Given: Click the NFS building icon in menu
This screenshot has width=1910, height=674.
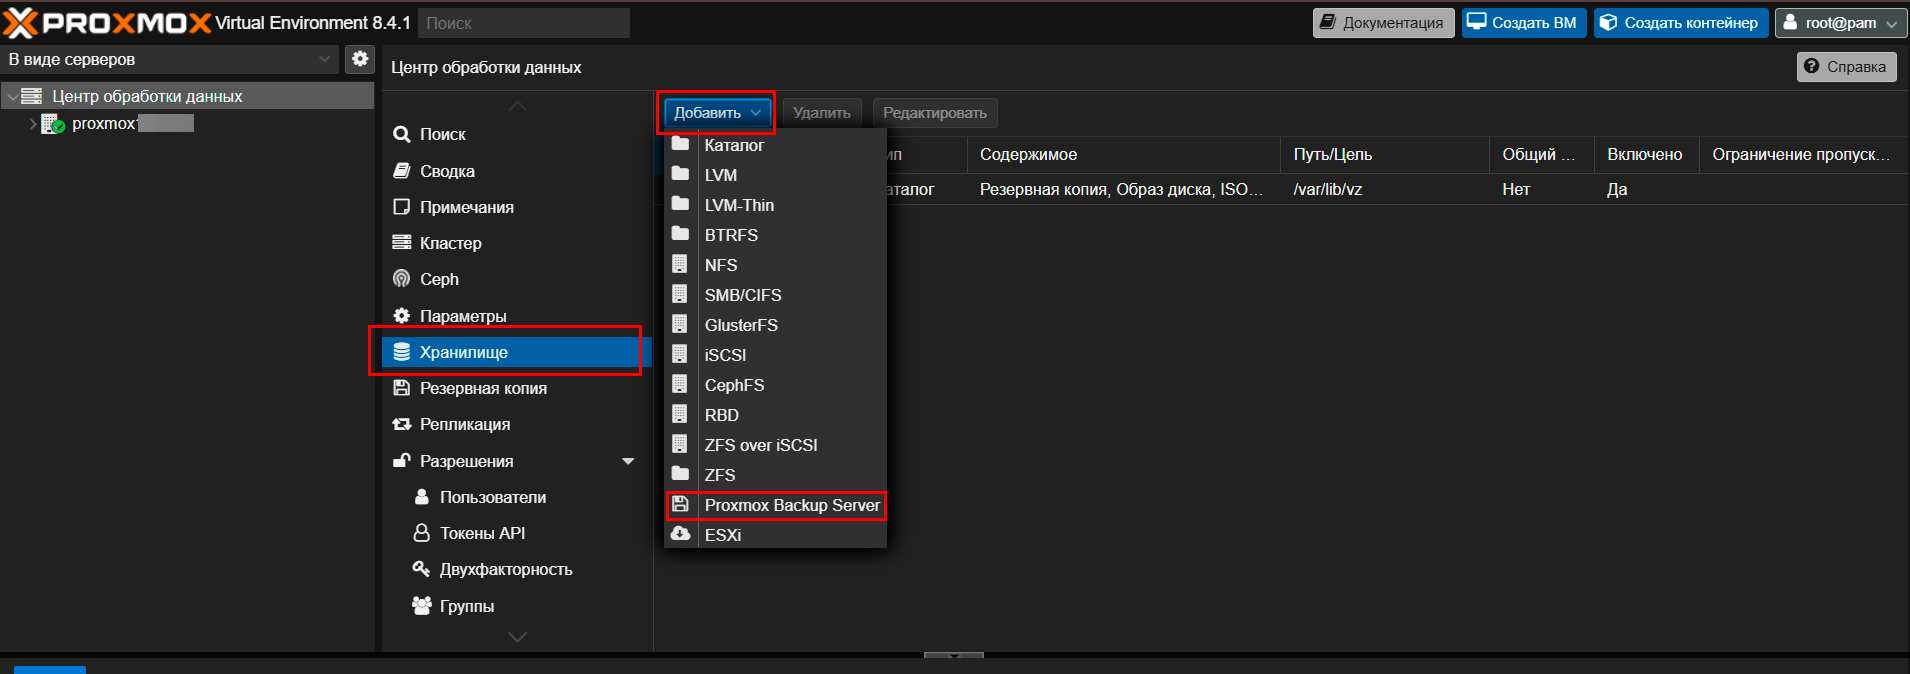Looking at the screenshot, I should click(x=680, y=264).
